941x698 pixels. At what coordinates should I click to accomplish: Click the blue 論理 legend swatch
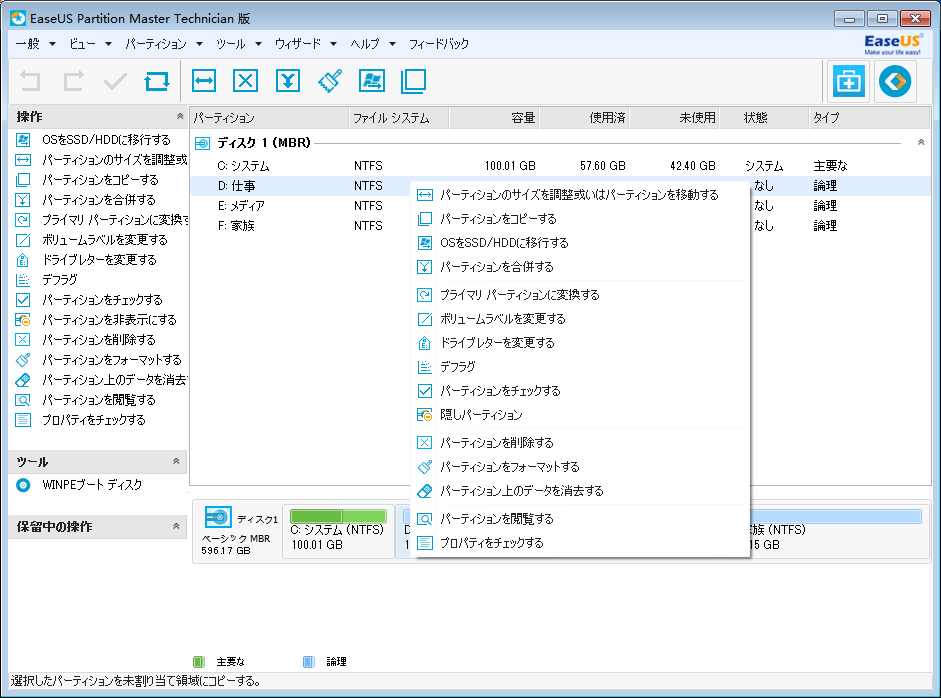pyautogui.click(x=308, y=661)
